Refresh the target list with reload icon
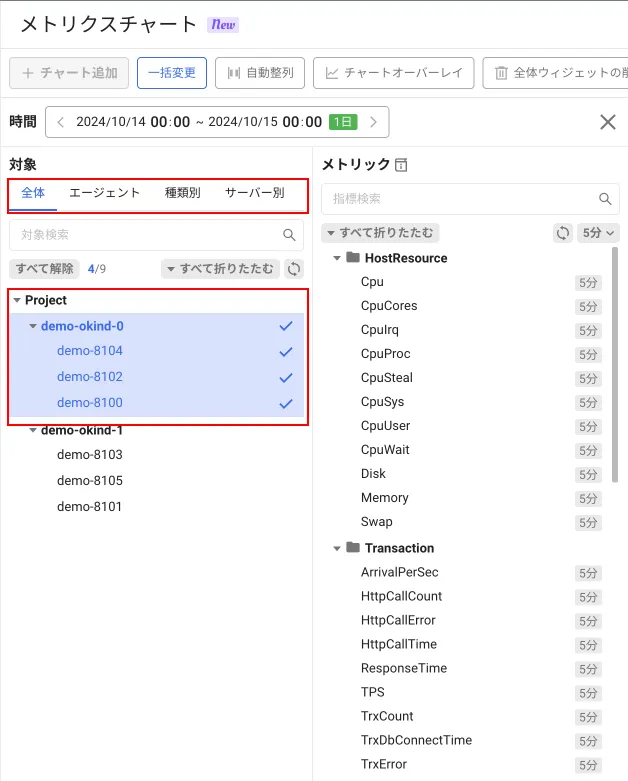Screen dimensions: 628x781 pos(294,269)
